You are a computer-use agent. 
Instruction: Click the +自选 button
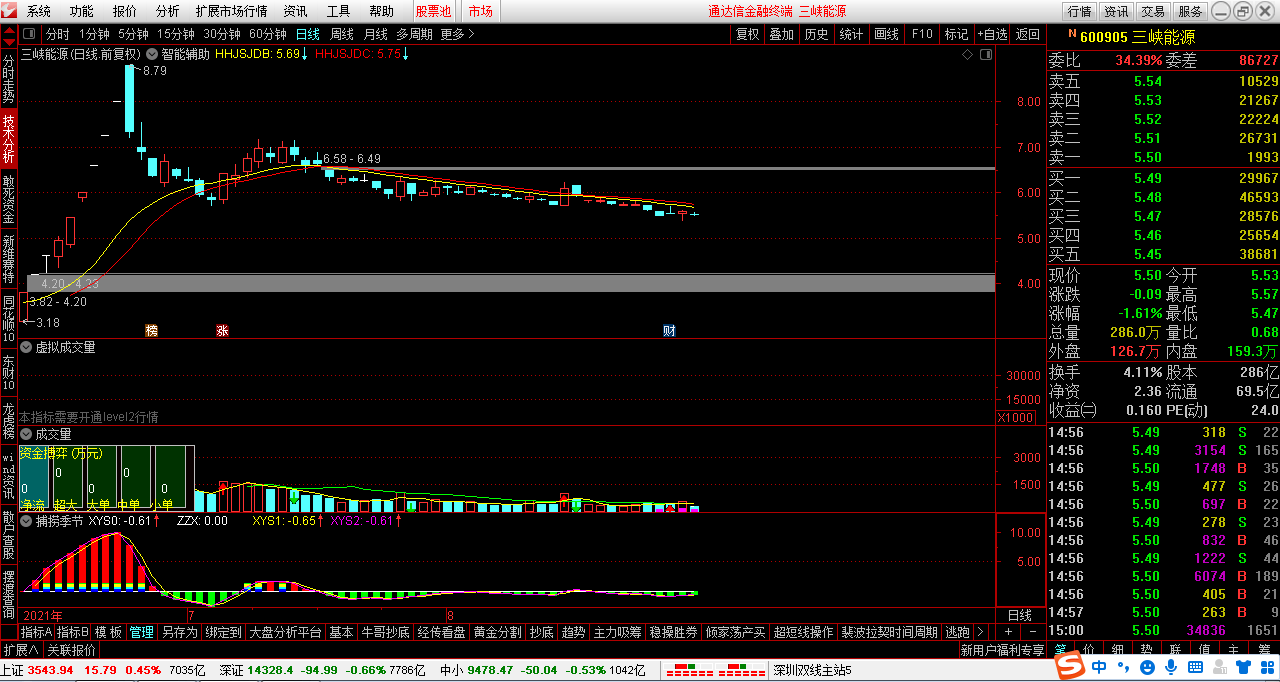click(x=992, y=34)
